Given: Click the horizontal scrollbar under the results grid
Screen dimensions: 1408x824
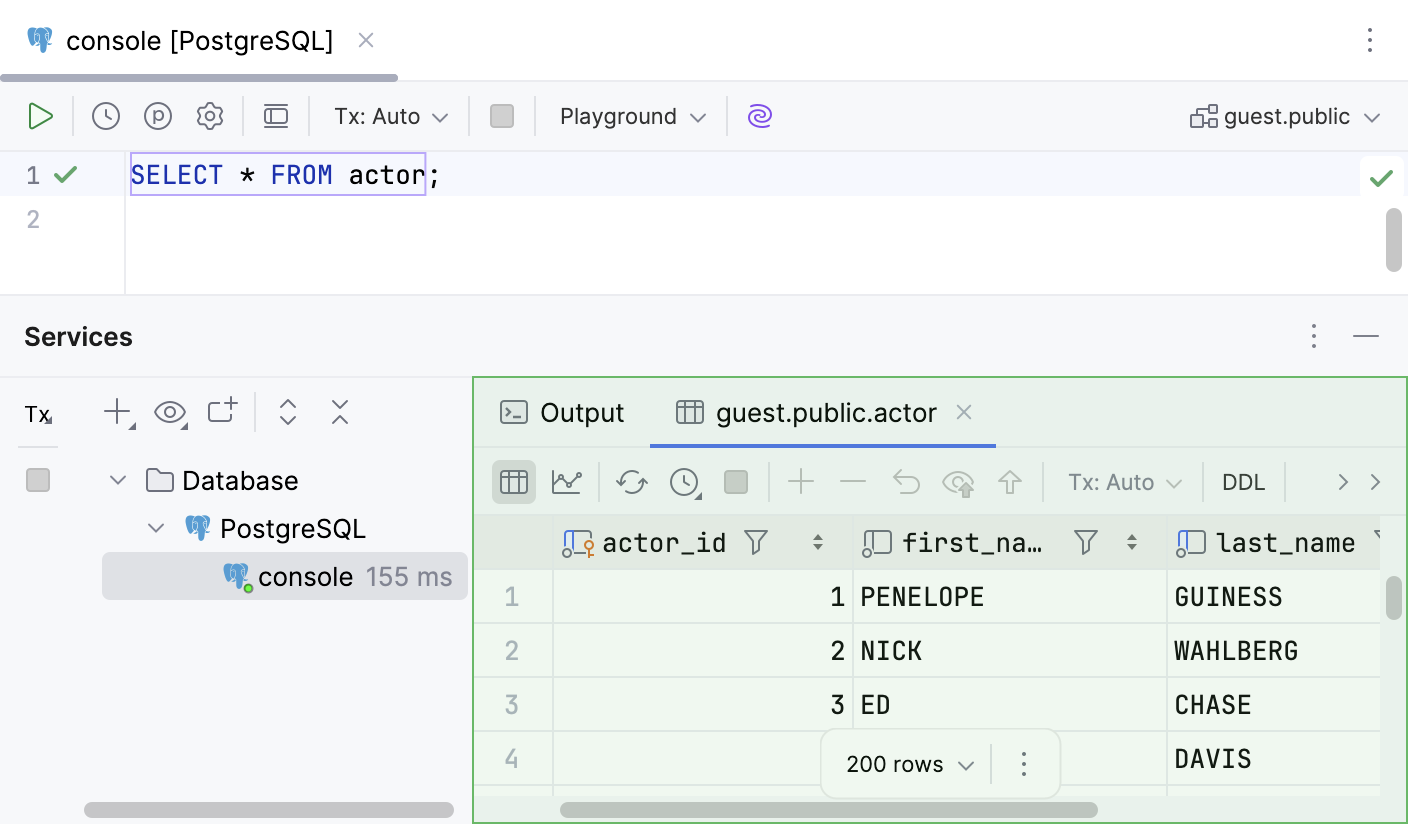Looking at the screenshot, I should tap(830, 810).
